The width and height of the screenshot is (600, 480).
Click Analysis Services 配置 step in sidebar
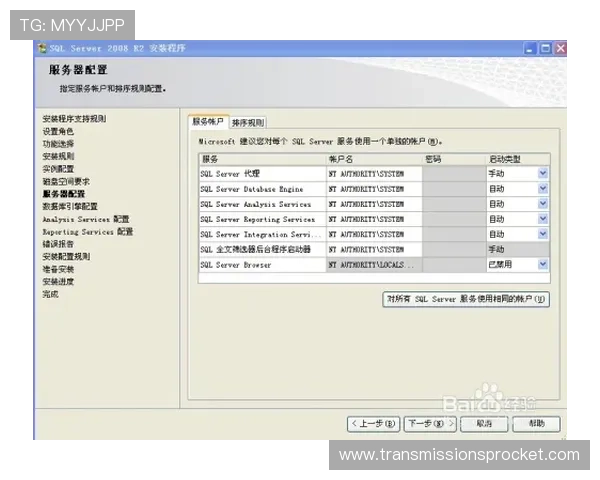click(x=86, y=219)
